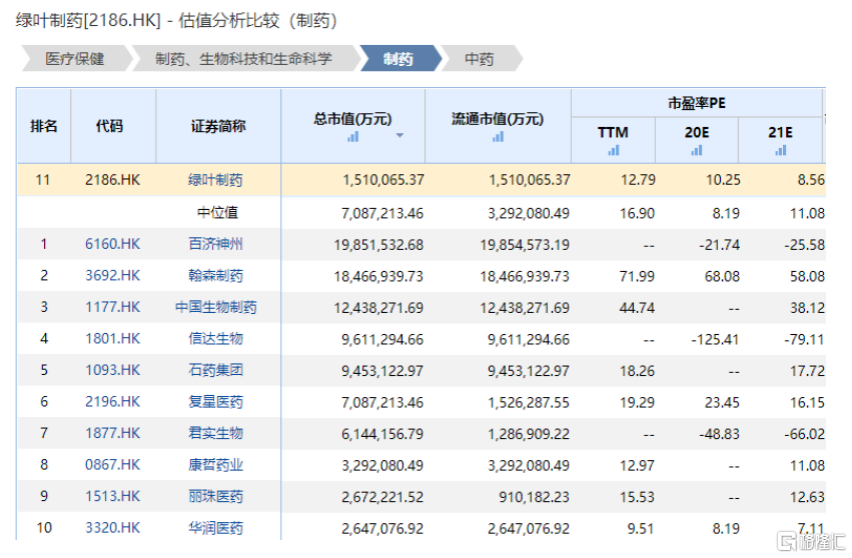Click the 排名 column header
The image size is (852, 558).
44,126
